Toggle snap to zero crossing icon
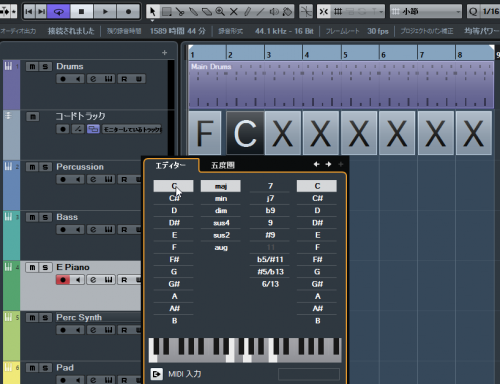 tap(306, 12)
